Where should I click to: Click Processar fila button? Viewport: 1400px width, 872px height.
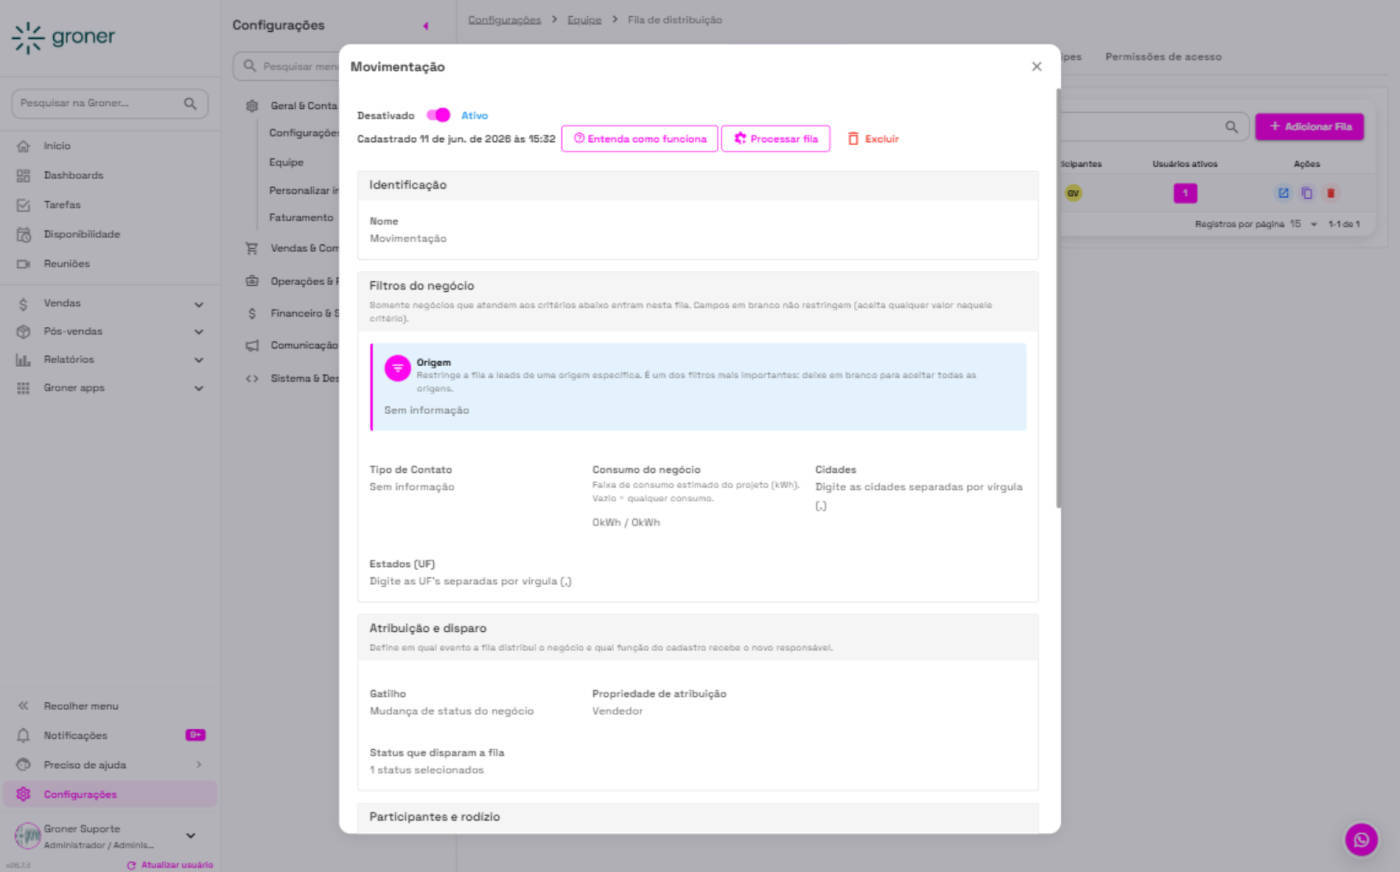pyautogui.click(x=776, y=139)
